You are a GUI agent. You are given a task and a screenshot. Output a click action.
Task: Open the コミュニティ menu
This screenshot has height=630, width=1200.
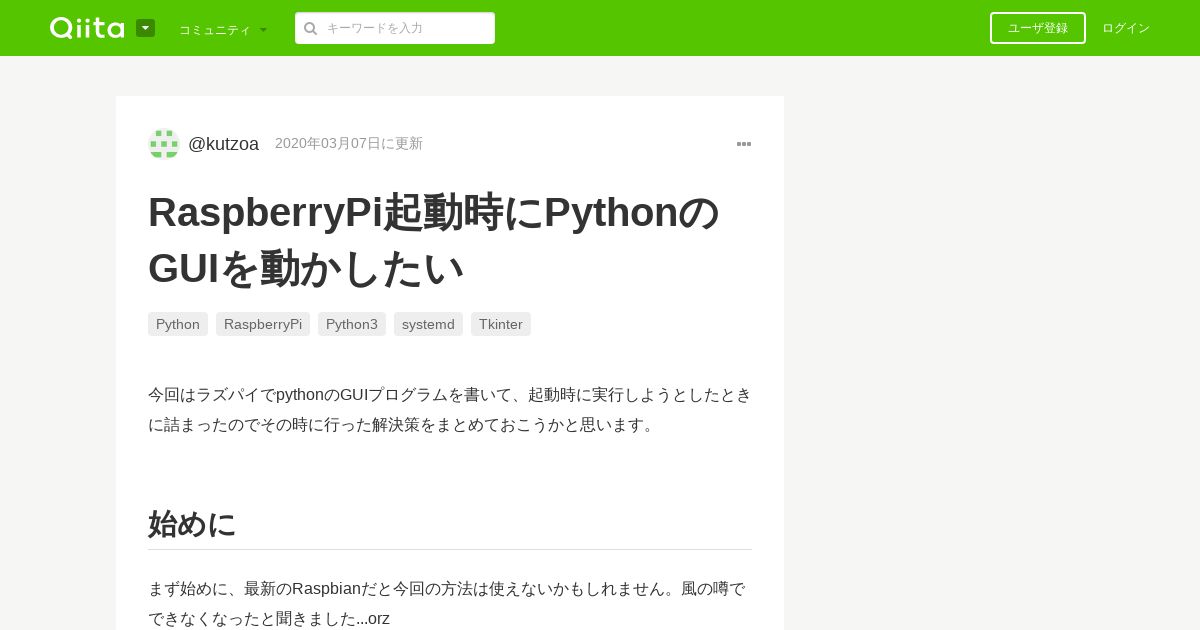223,29
